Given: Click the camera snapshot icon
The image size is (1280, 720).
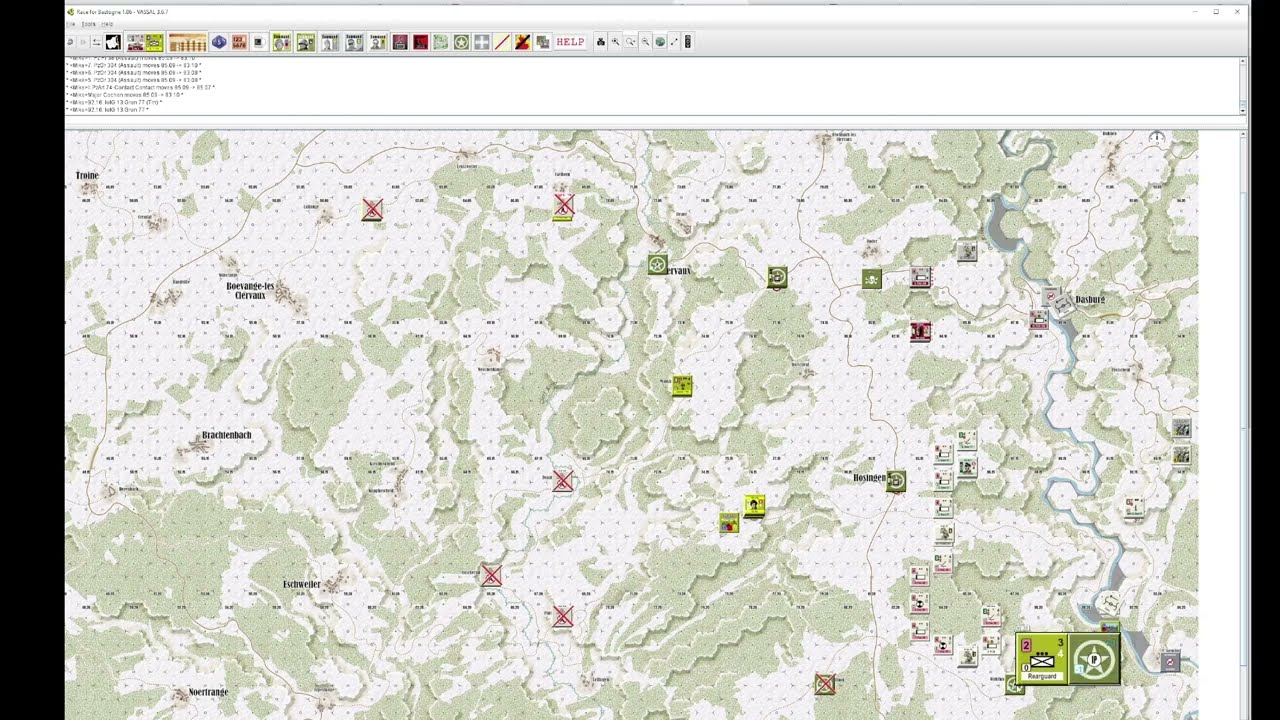Looking at the screenshot, I should 601,42.
